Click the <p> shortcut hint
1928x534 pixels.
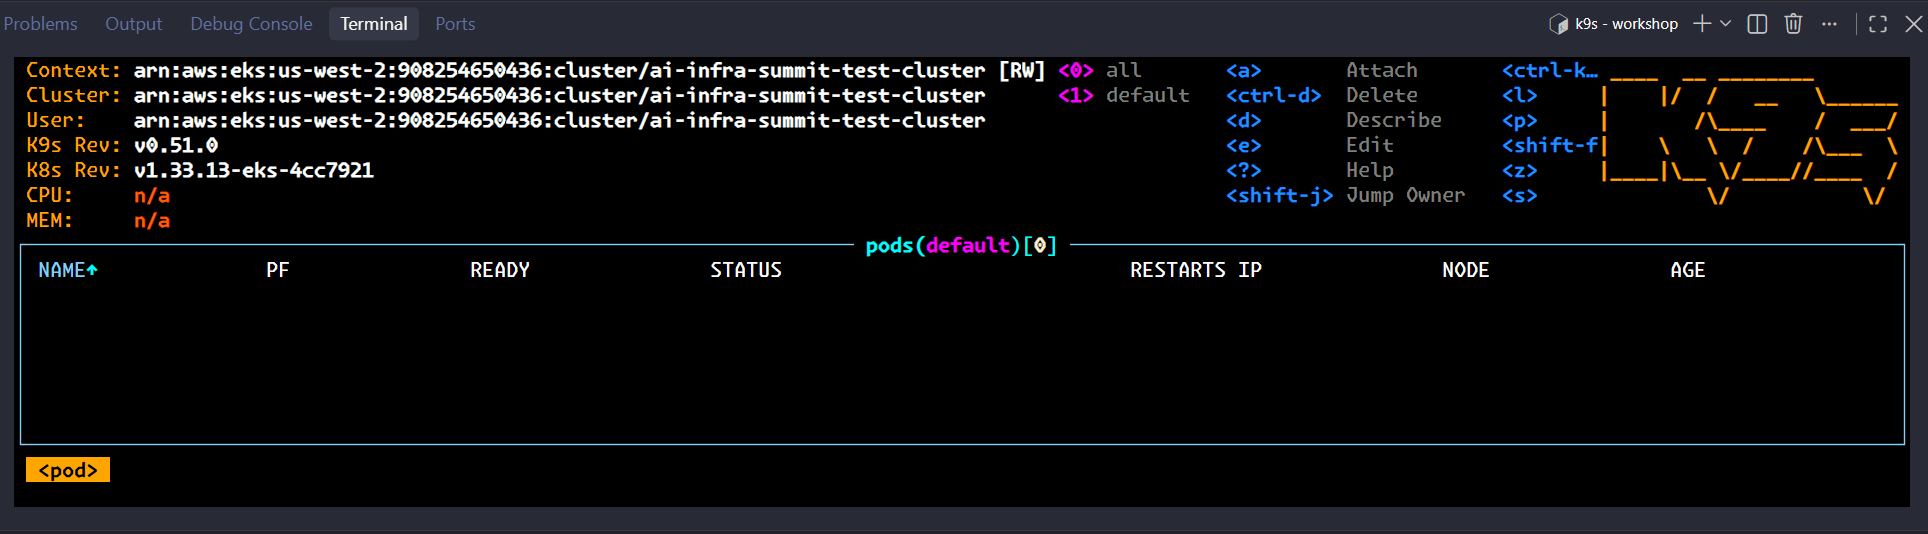coord(1520,120)
